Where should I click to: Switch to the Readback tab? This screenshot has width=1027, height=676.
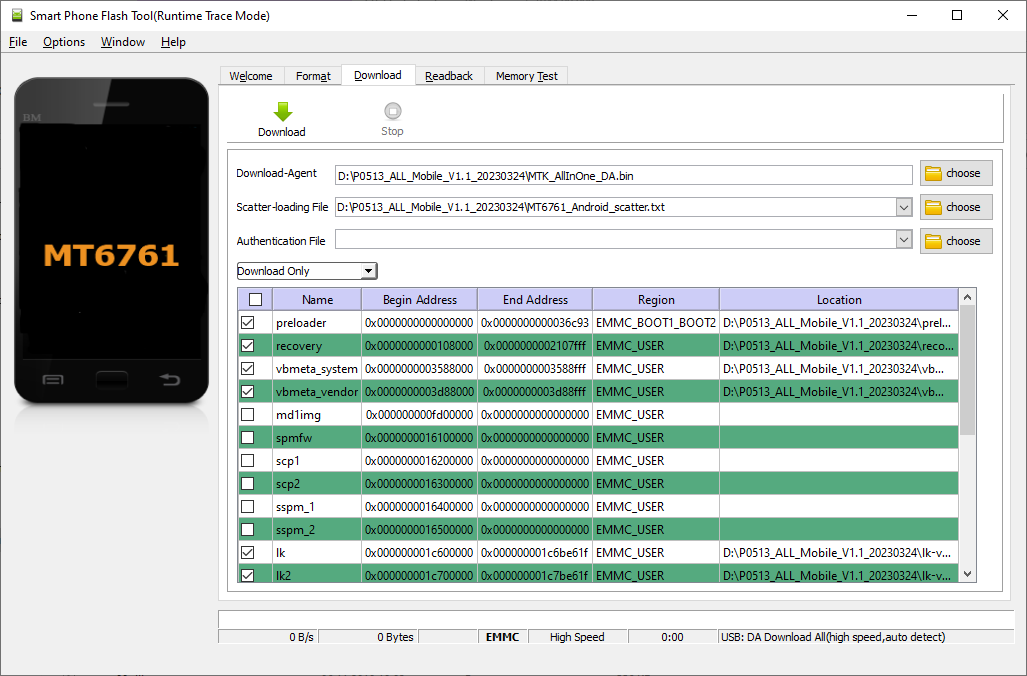pos(448,76)
